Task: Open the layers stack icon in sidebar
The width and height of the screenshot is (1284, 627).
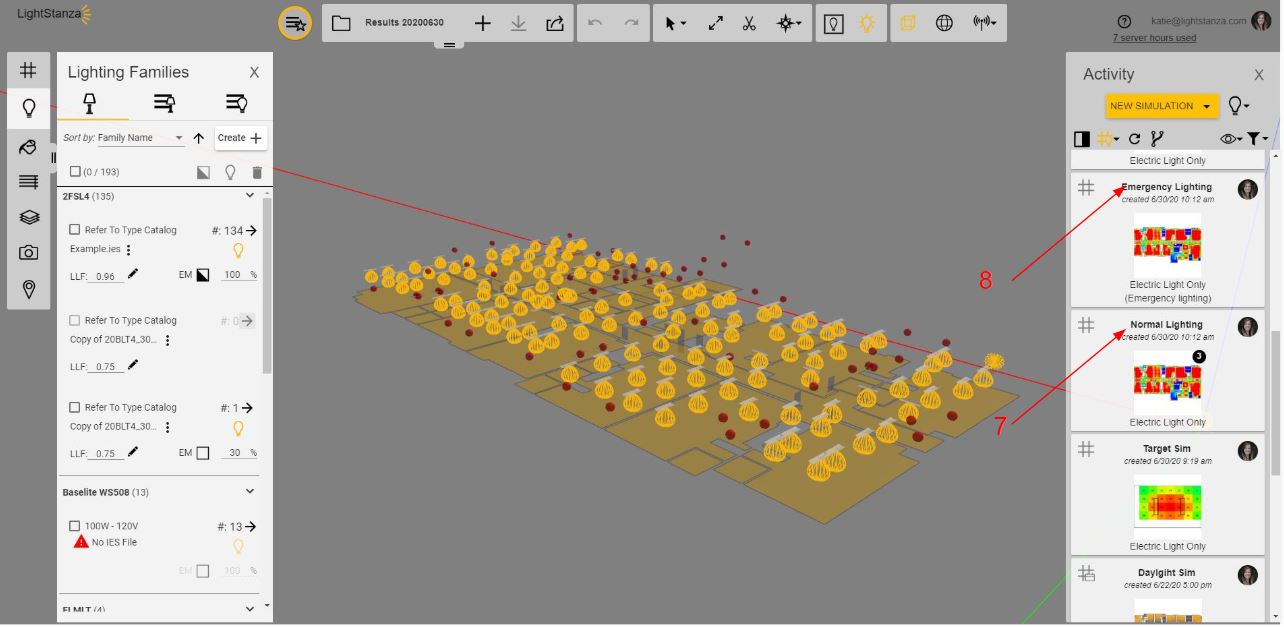Action: 29,217
